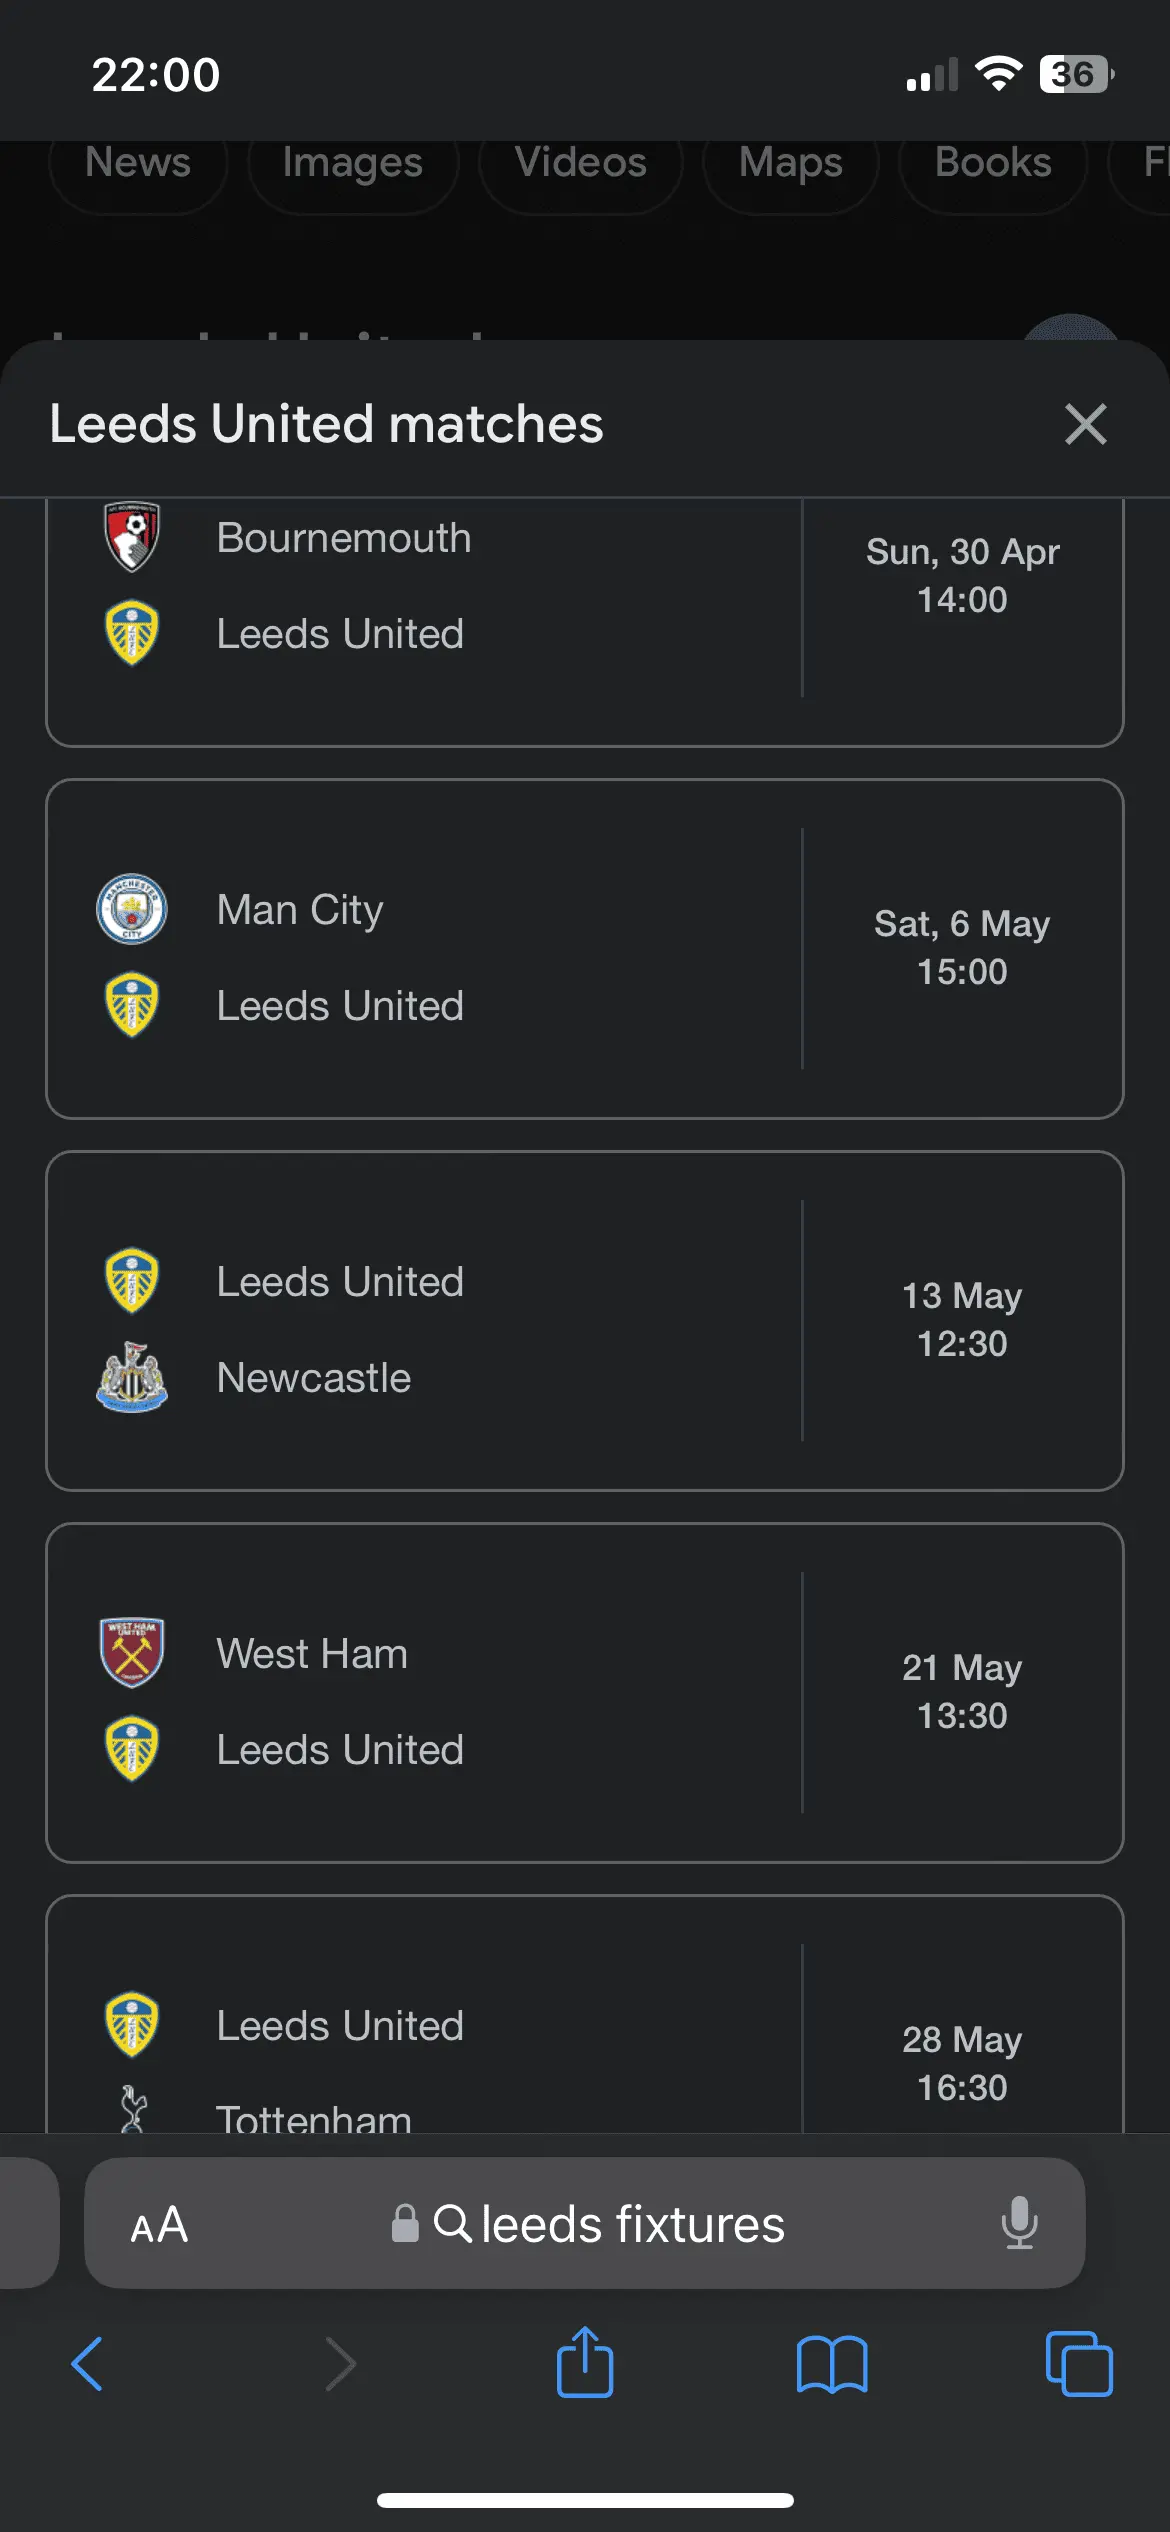Switch to the Images tab
This screenshot has height=2532, width=1170.
click(352, 163)
